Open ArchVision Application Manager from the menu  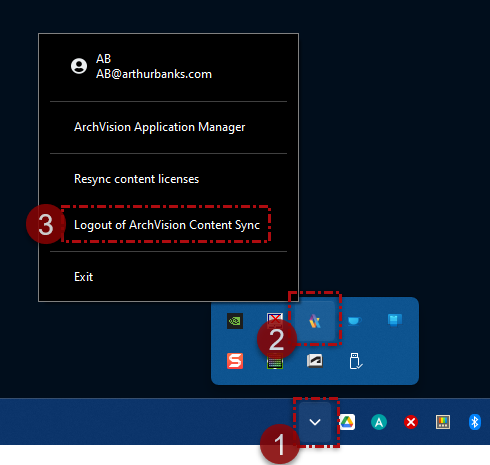(159, 127)
